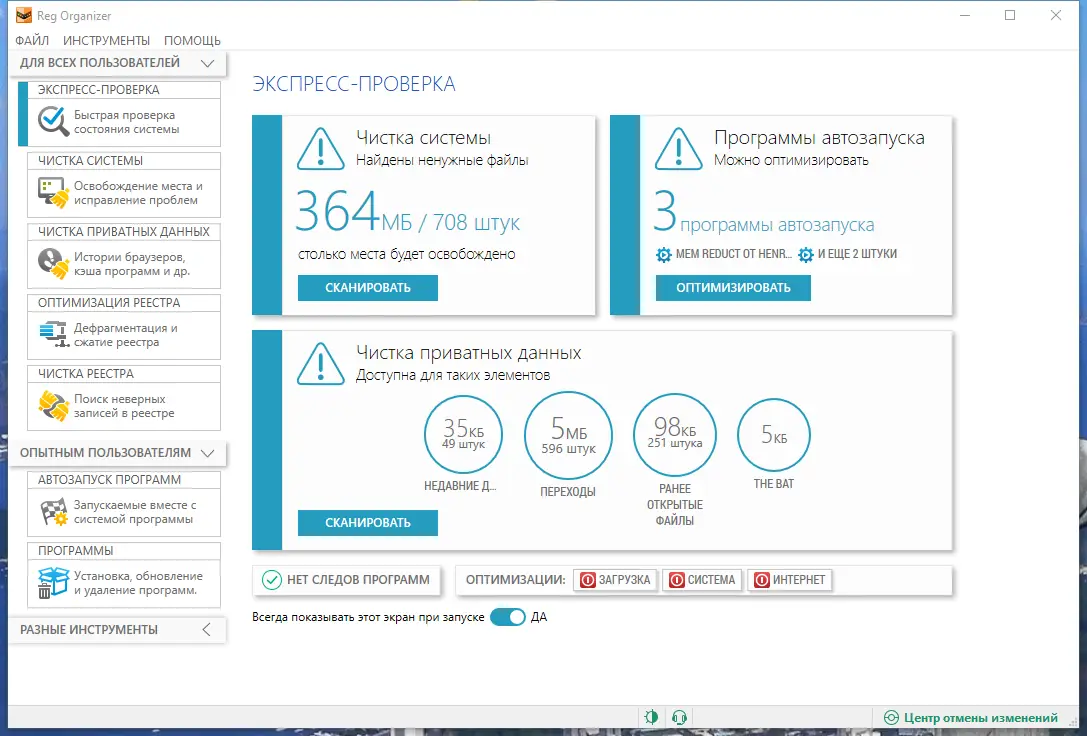Click the Центр отмены изменений target icon
The image size is (1087, 736).
(x=892, y=717)
